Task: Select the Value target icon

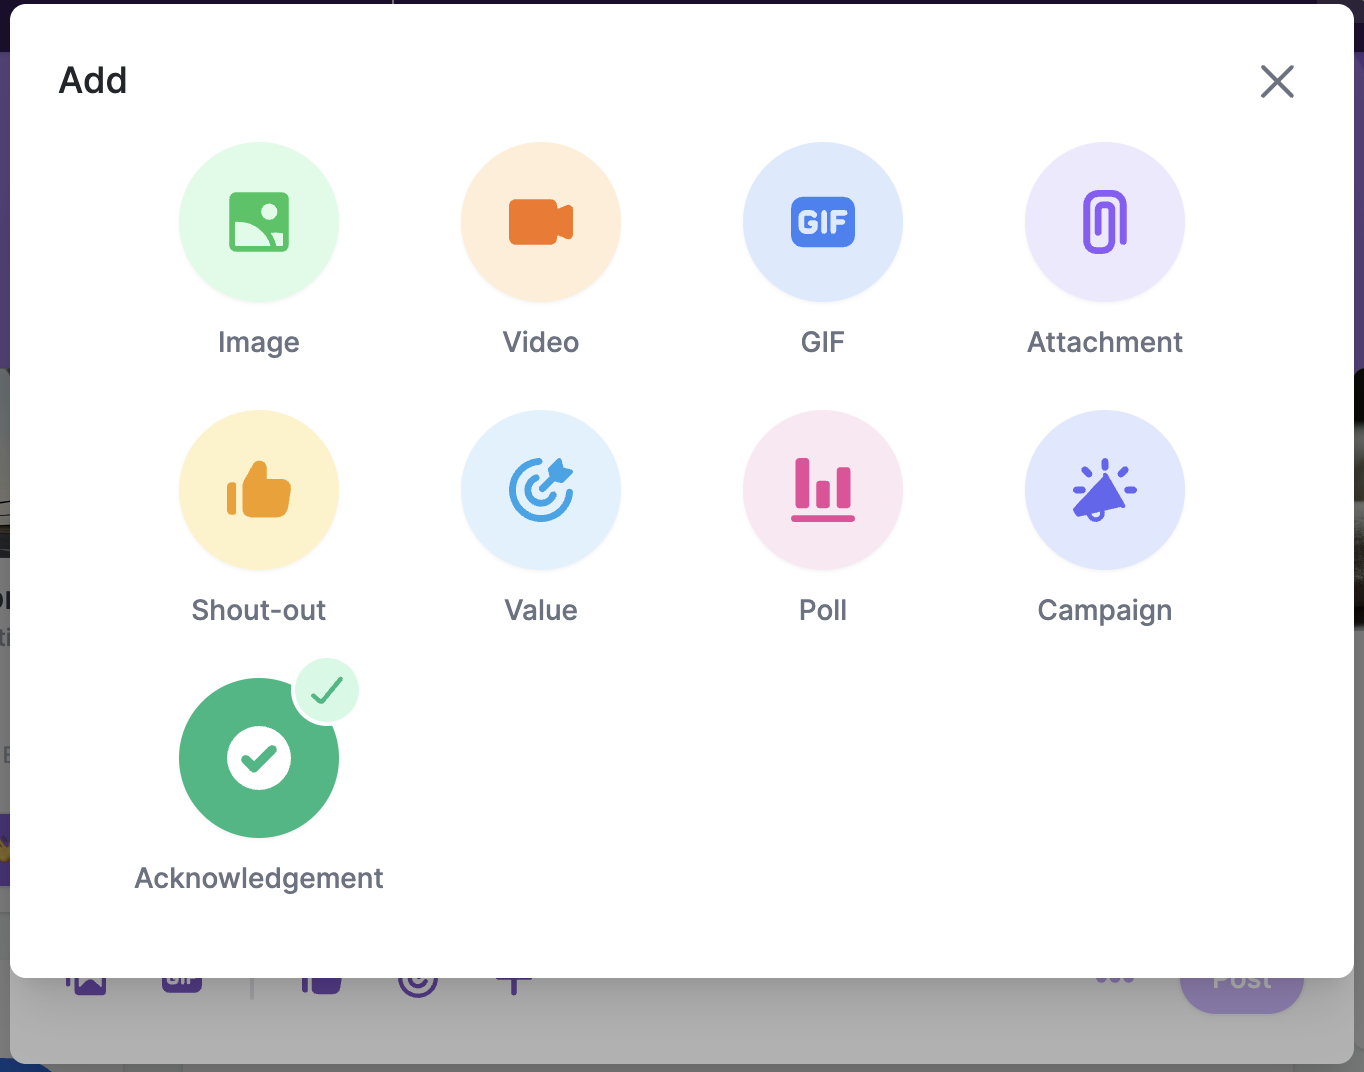Action: coord(541,490)
